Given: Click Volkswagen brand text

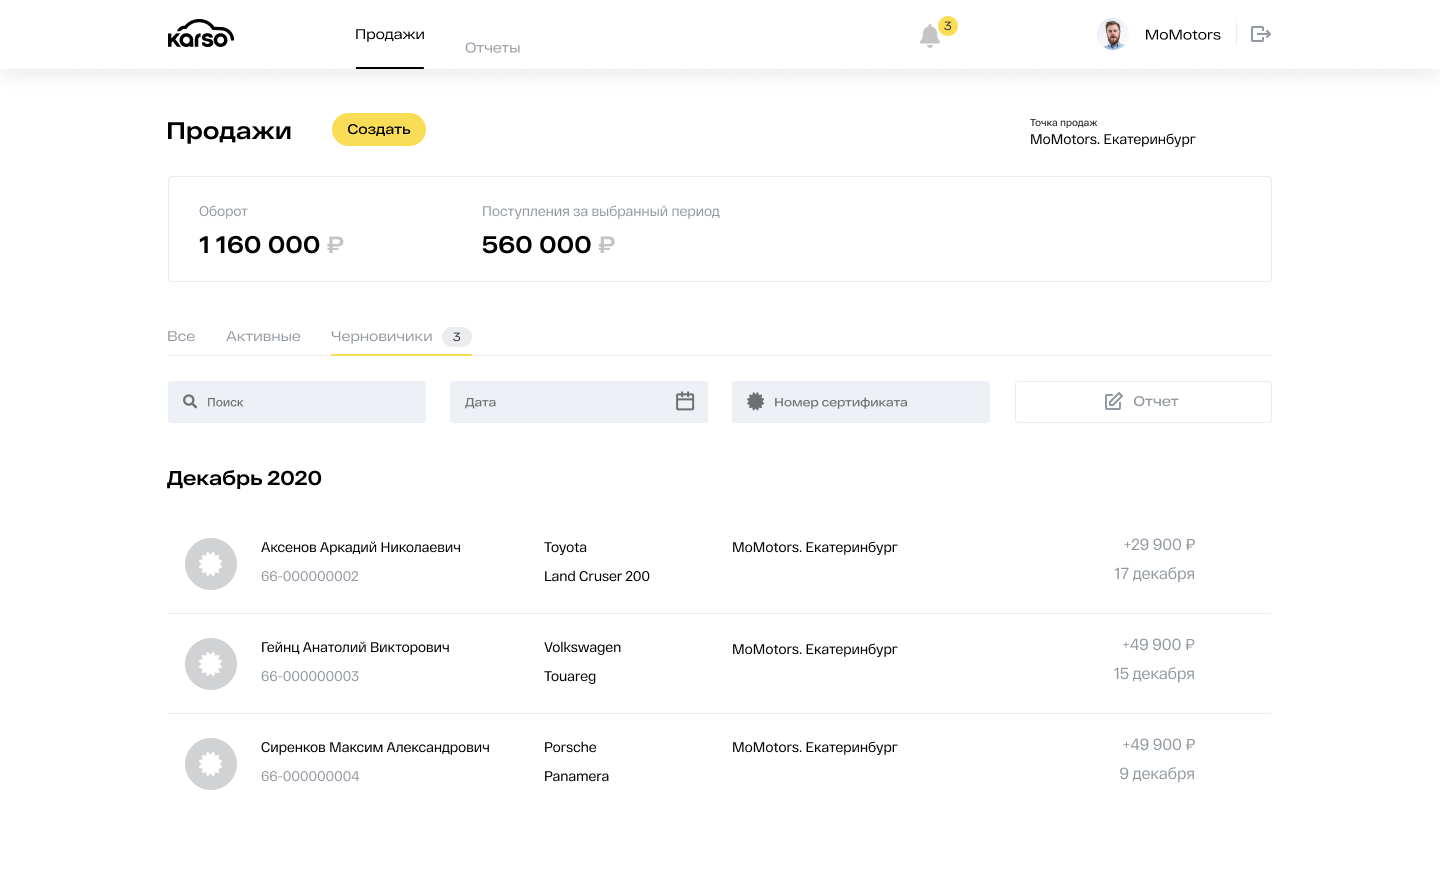Looking at the screenshot, I should [x=582, y=647].
